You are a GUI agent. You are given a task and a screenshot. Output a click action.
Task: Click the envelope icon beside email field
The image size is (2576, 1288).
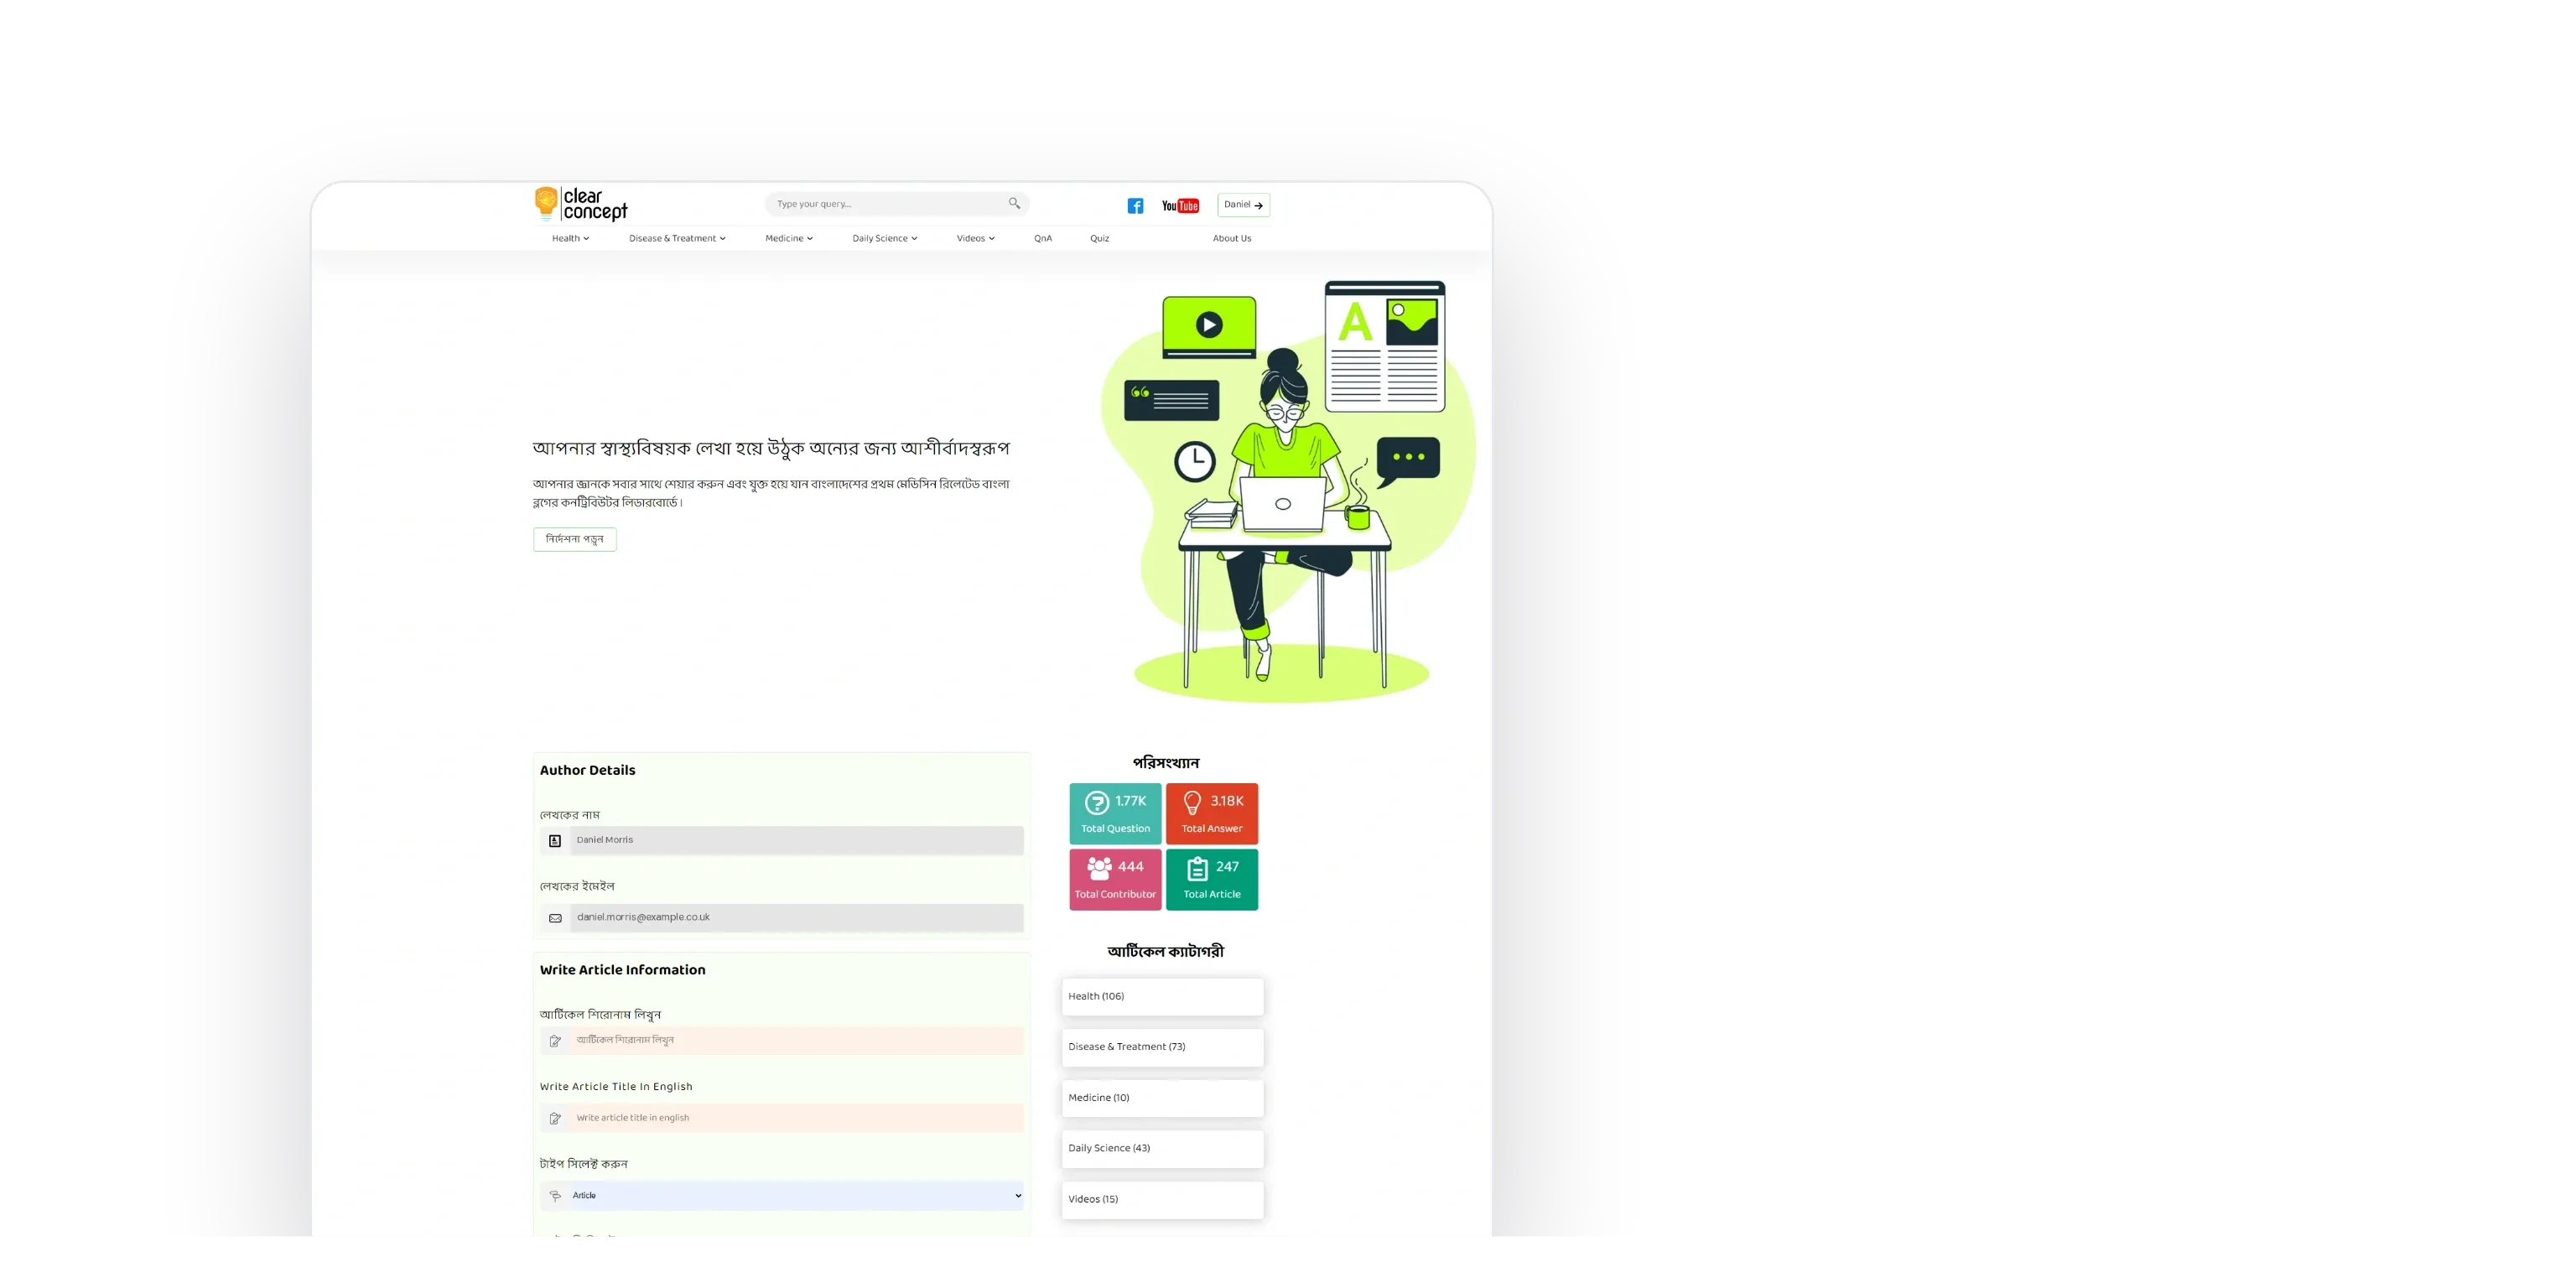pos(555,918)
